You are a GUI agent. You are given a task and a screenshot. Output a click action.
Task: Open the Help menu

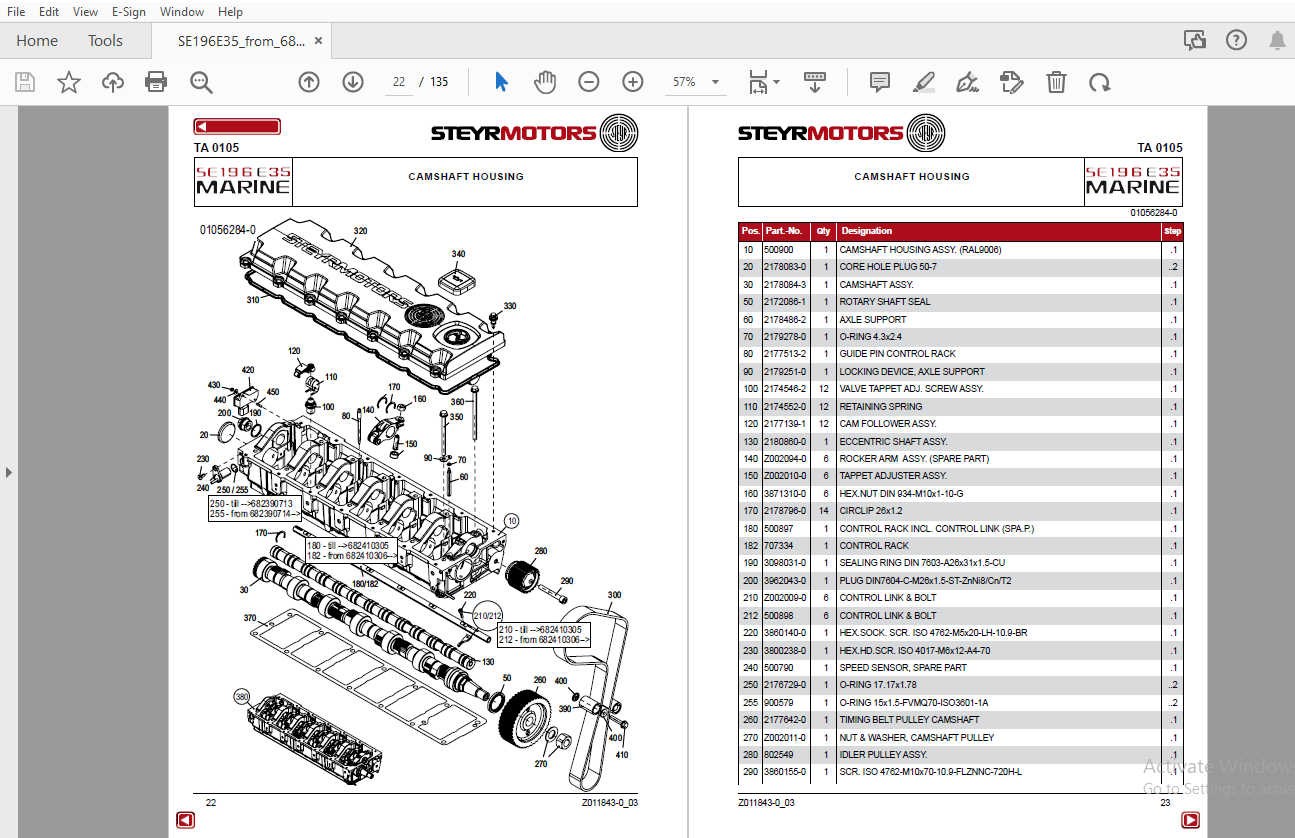[x=230, y=11]
